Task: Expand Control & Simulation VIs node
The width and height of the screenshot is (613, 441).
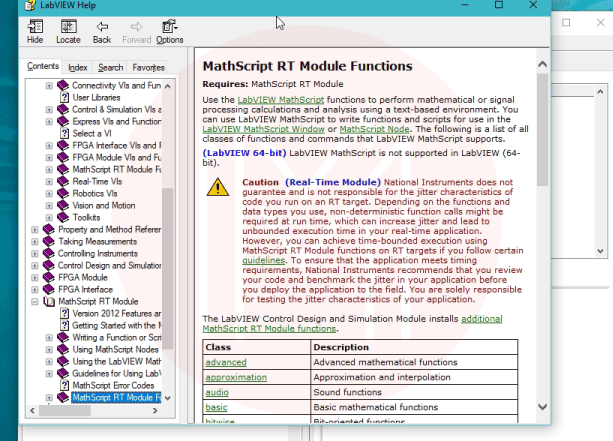Action: pos(49,110)
